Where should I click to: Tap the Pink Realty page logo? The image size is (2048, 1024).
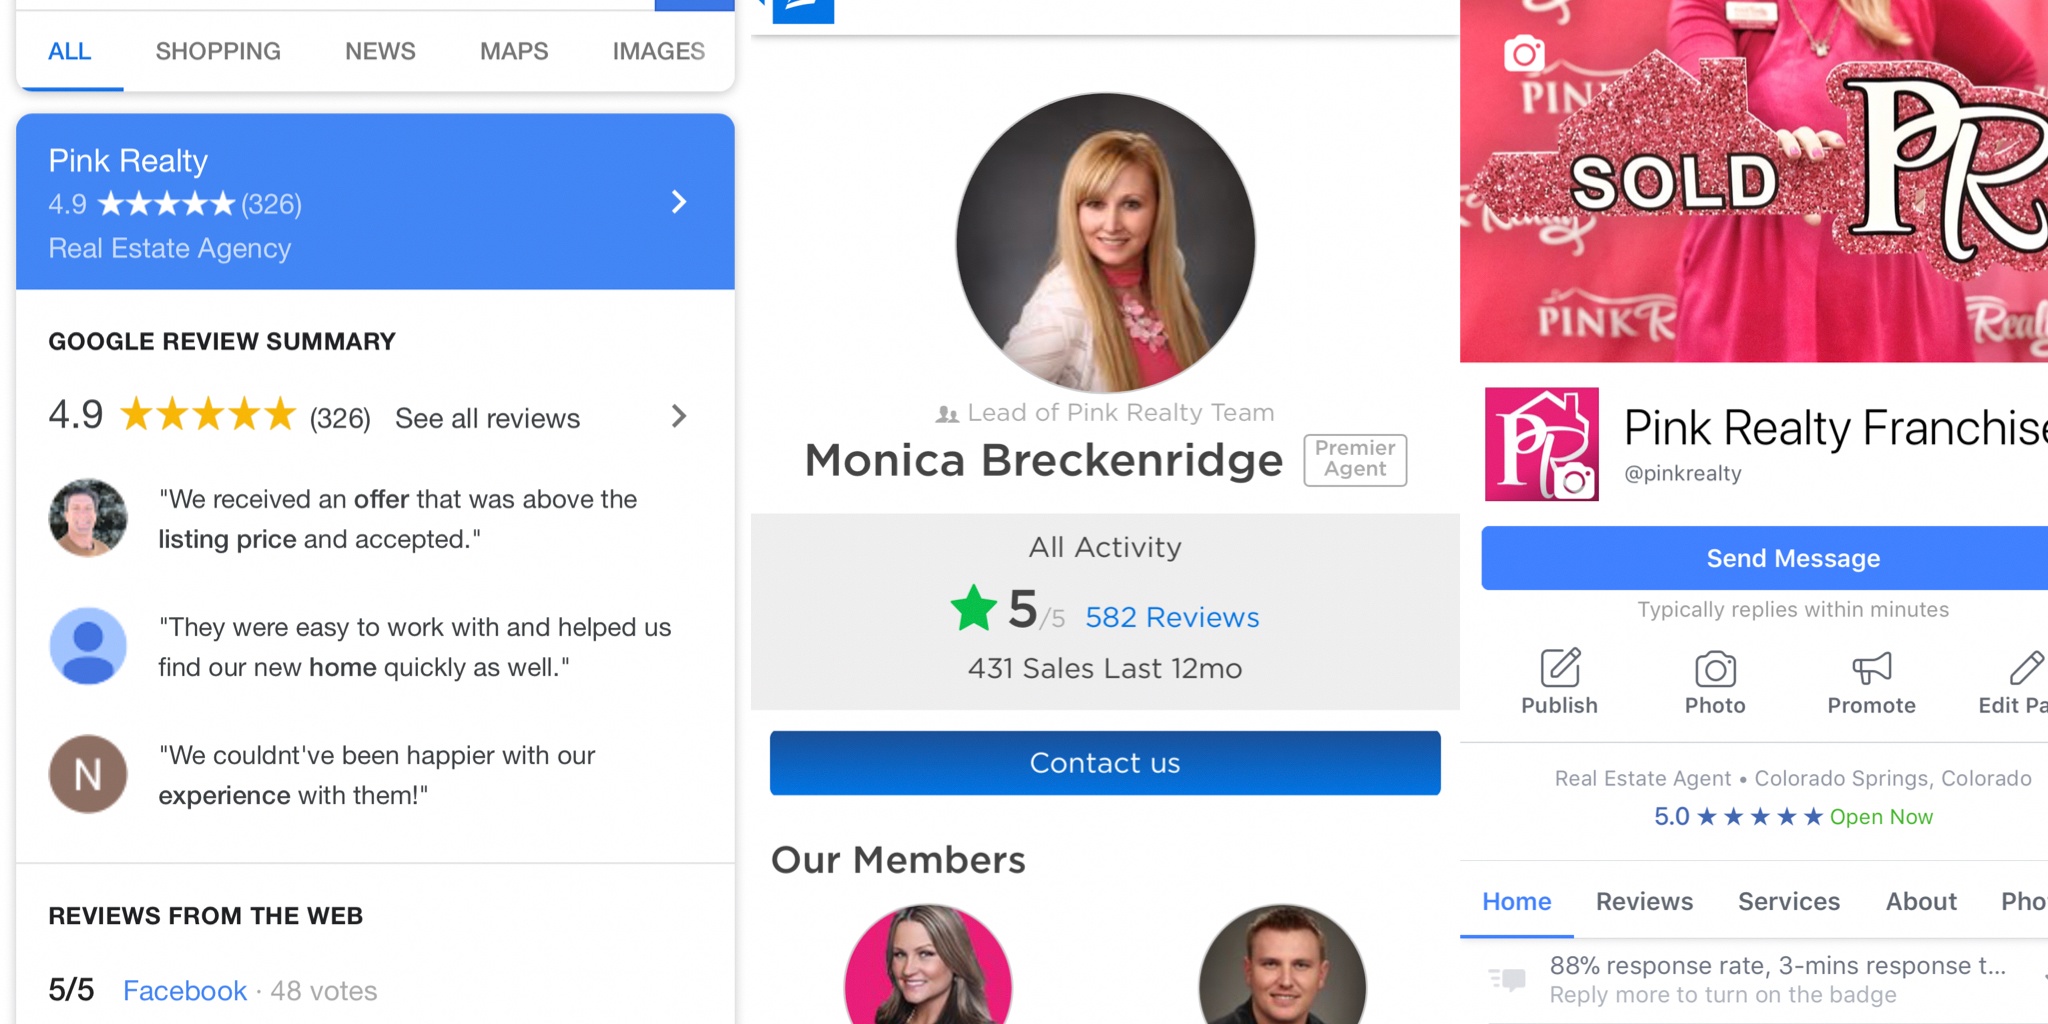pos(1541,444)
